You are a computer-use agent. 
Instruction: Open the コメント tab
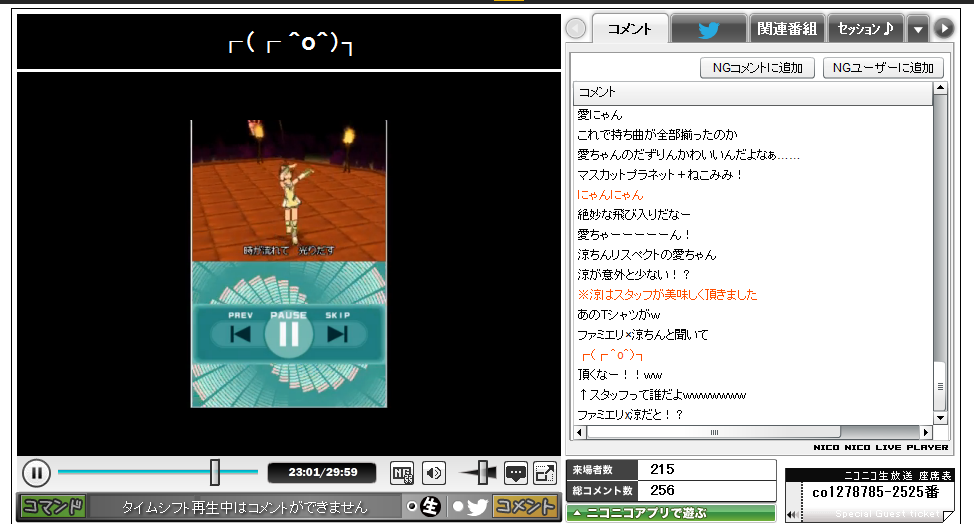629,29
